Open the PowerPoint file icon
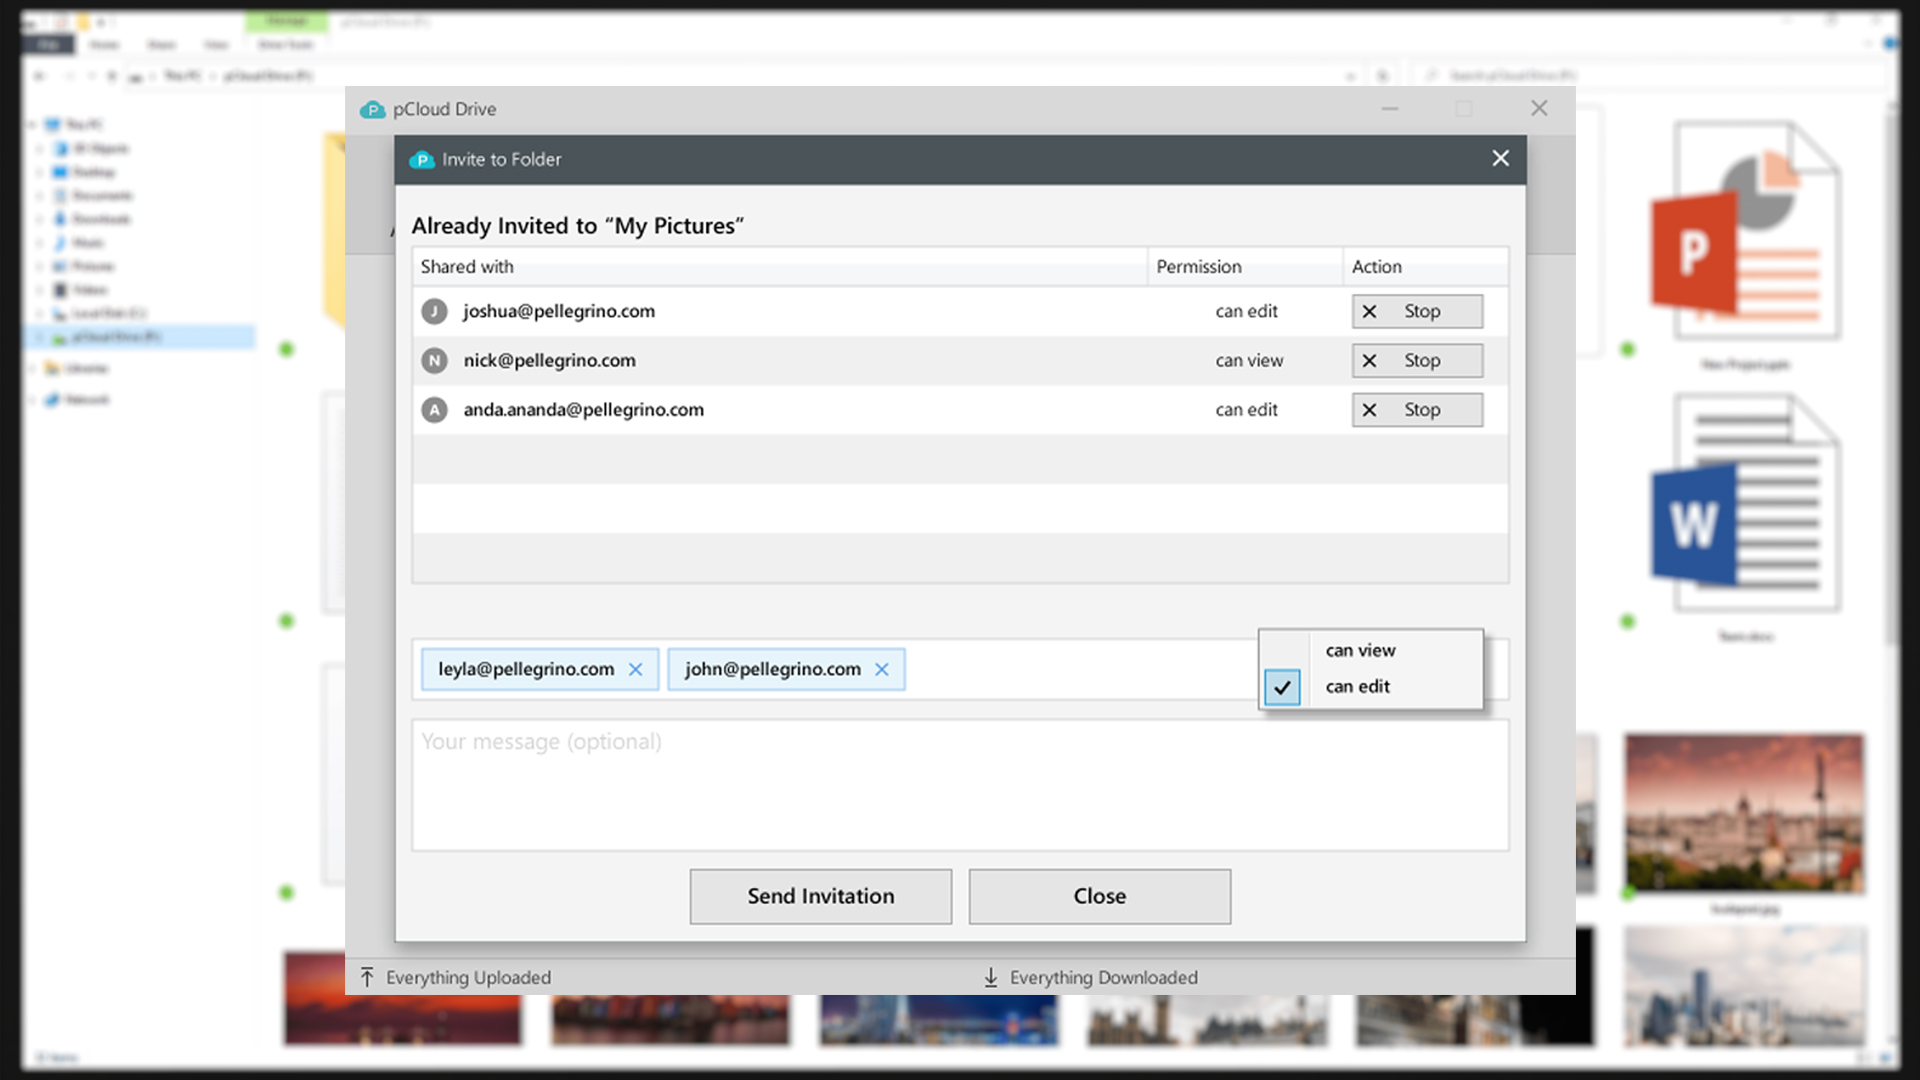The width and height of the screenshot is (1920, 1080). coord(1745,231)
